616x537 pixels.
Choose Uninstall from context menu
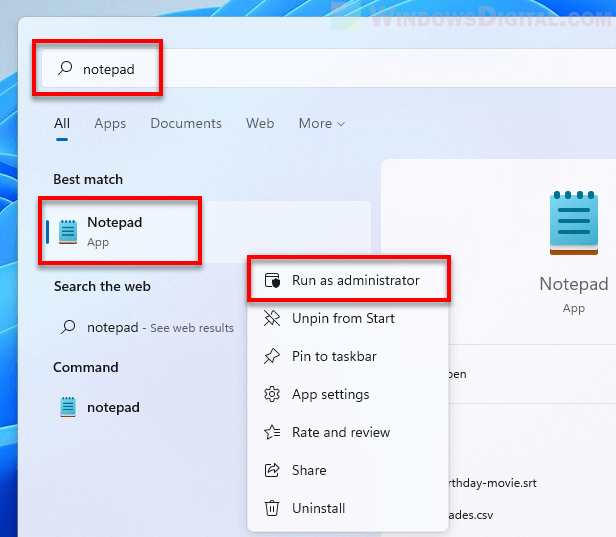coord(348,508)
